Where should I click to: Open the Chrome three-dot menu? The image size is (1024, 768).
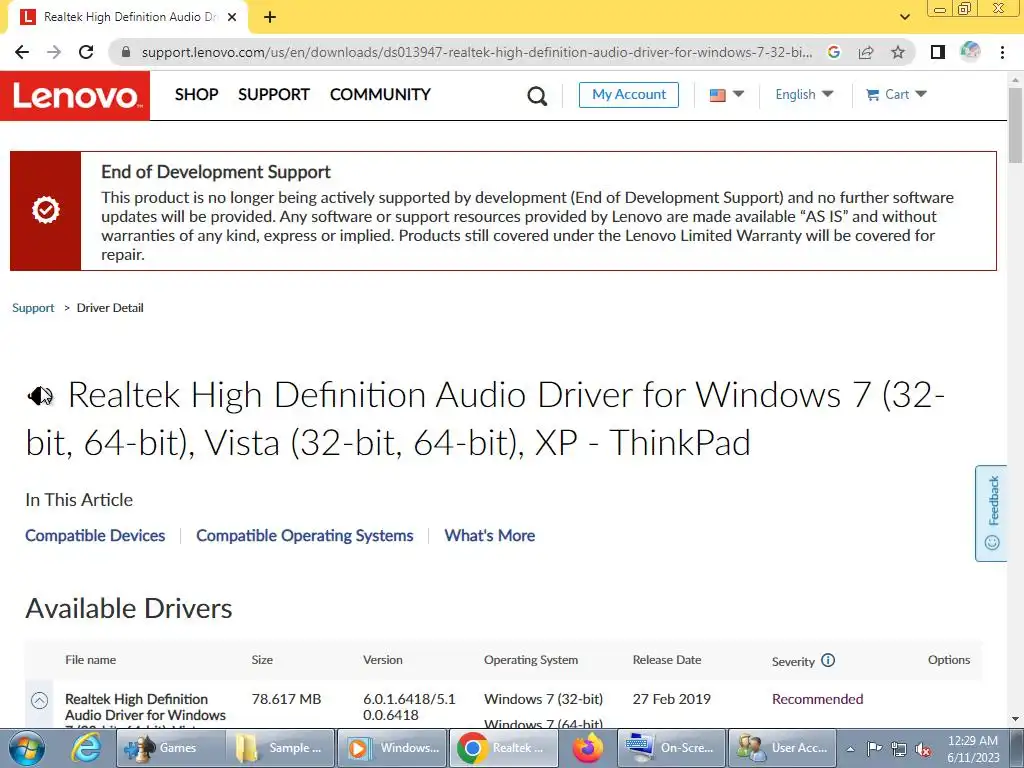click(x=1002, y=52)
